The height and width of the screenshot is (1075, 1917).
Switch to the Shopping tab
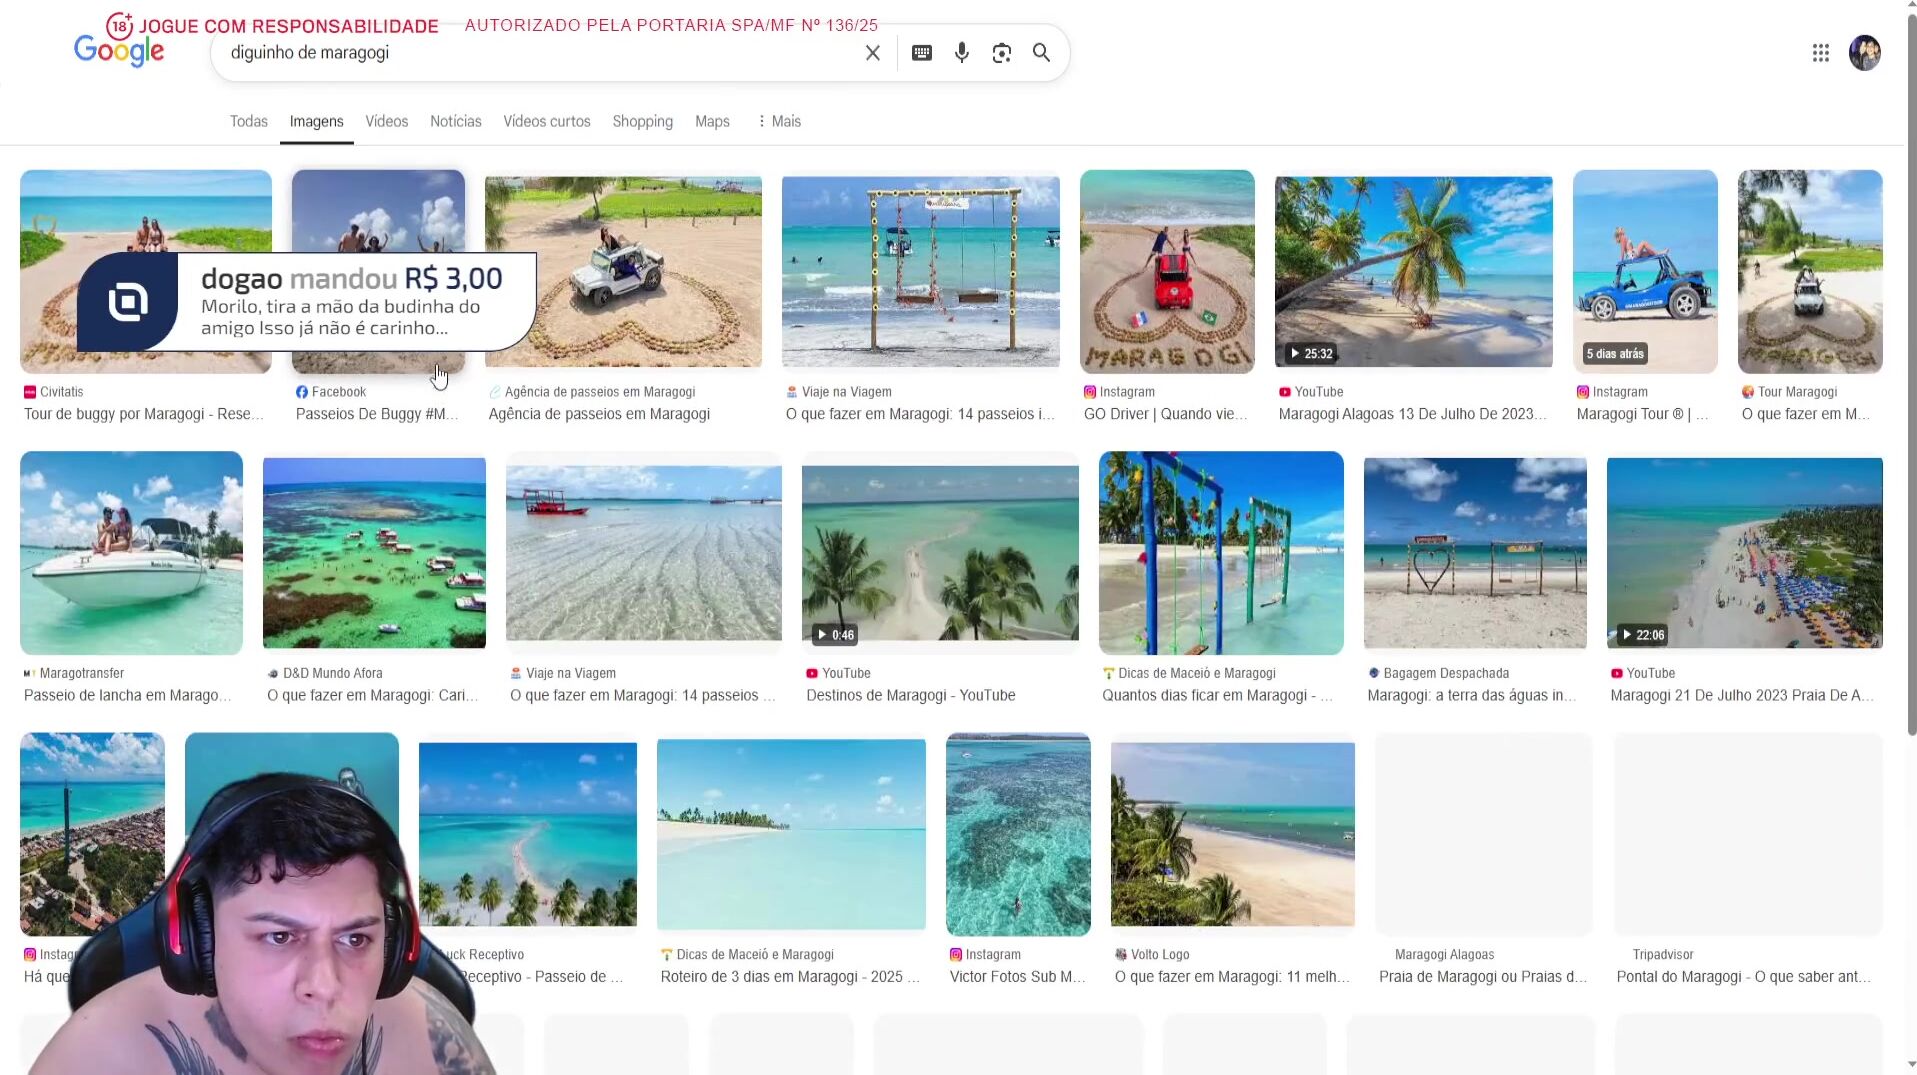click(x=642, y=121)
